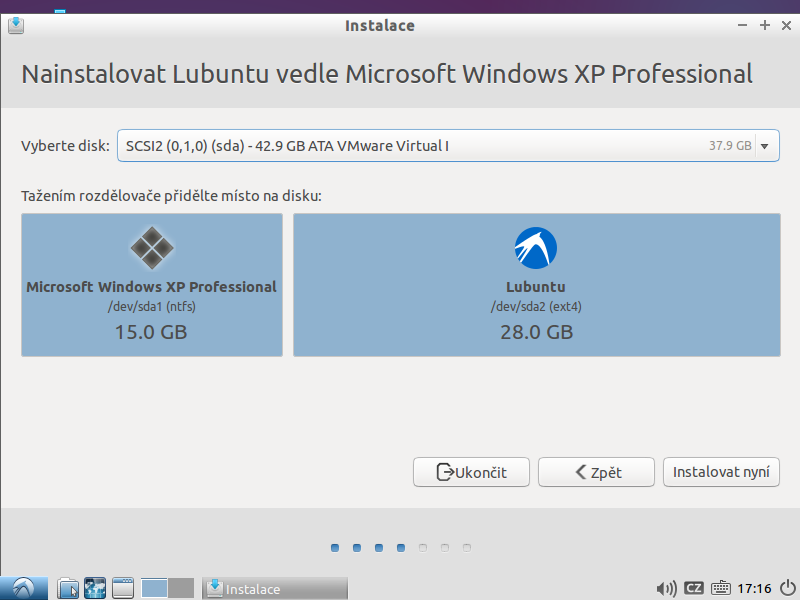Minimize the Instalace window

(x=742, y=25)
